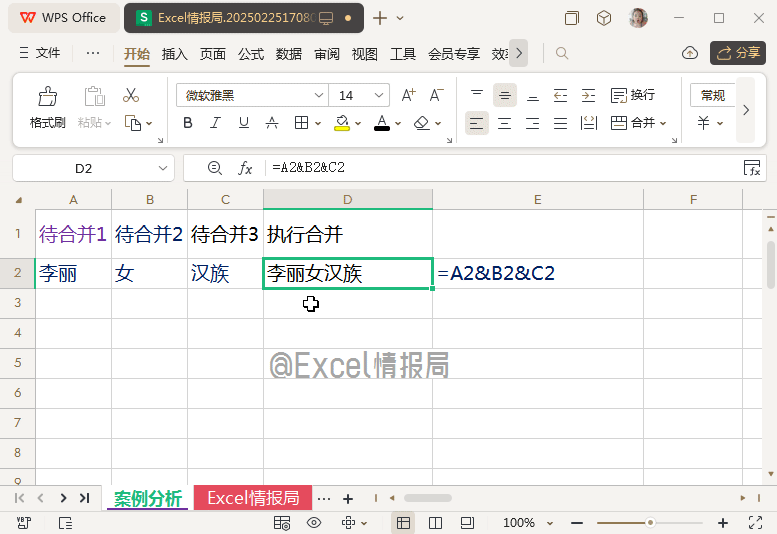This screenshot has height=534, width=777.
Task: Click the strikethrough text icon
Action: click(x=272, y=123)
